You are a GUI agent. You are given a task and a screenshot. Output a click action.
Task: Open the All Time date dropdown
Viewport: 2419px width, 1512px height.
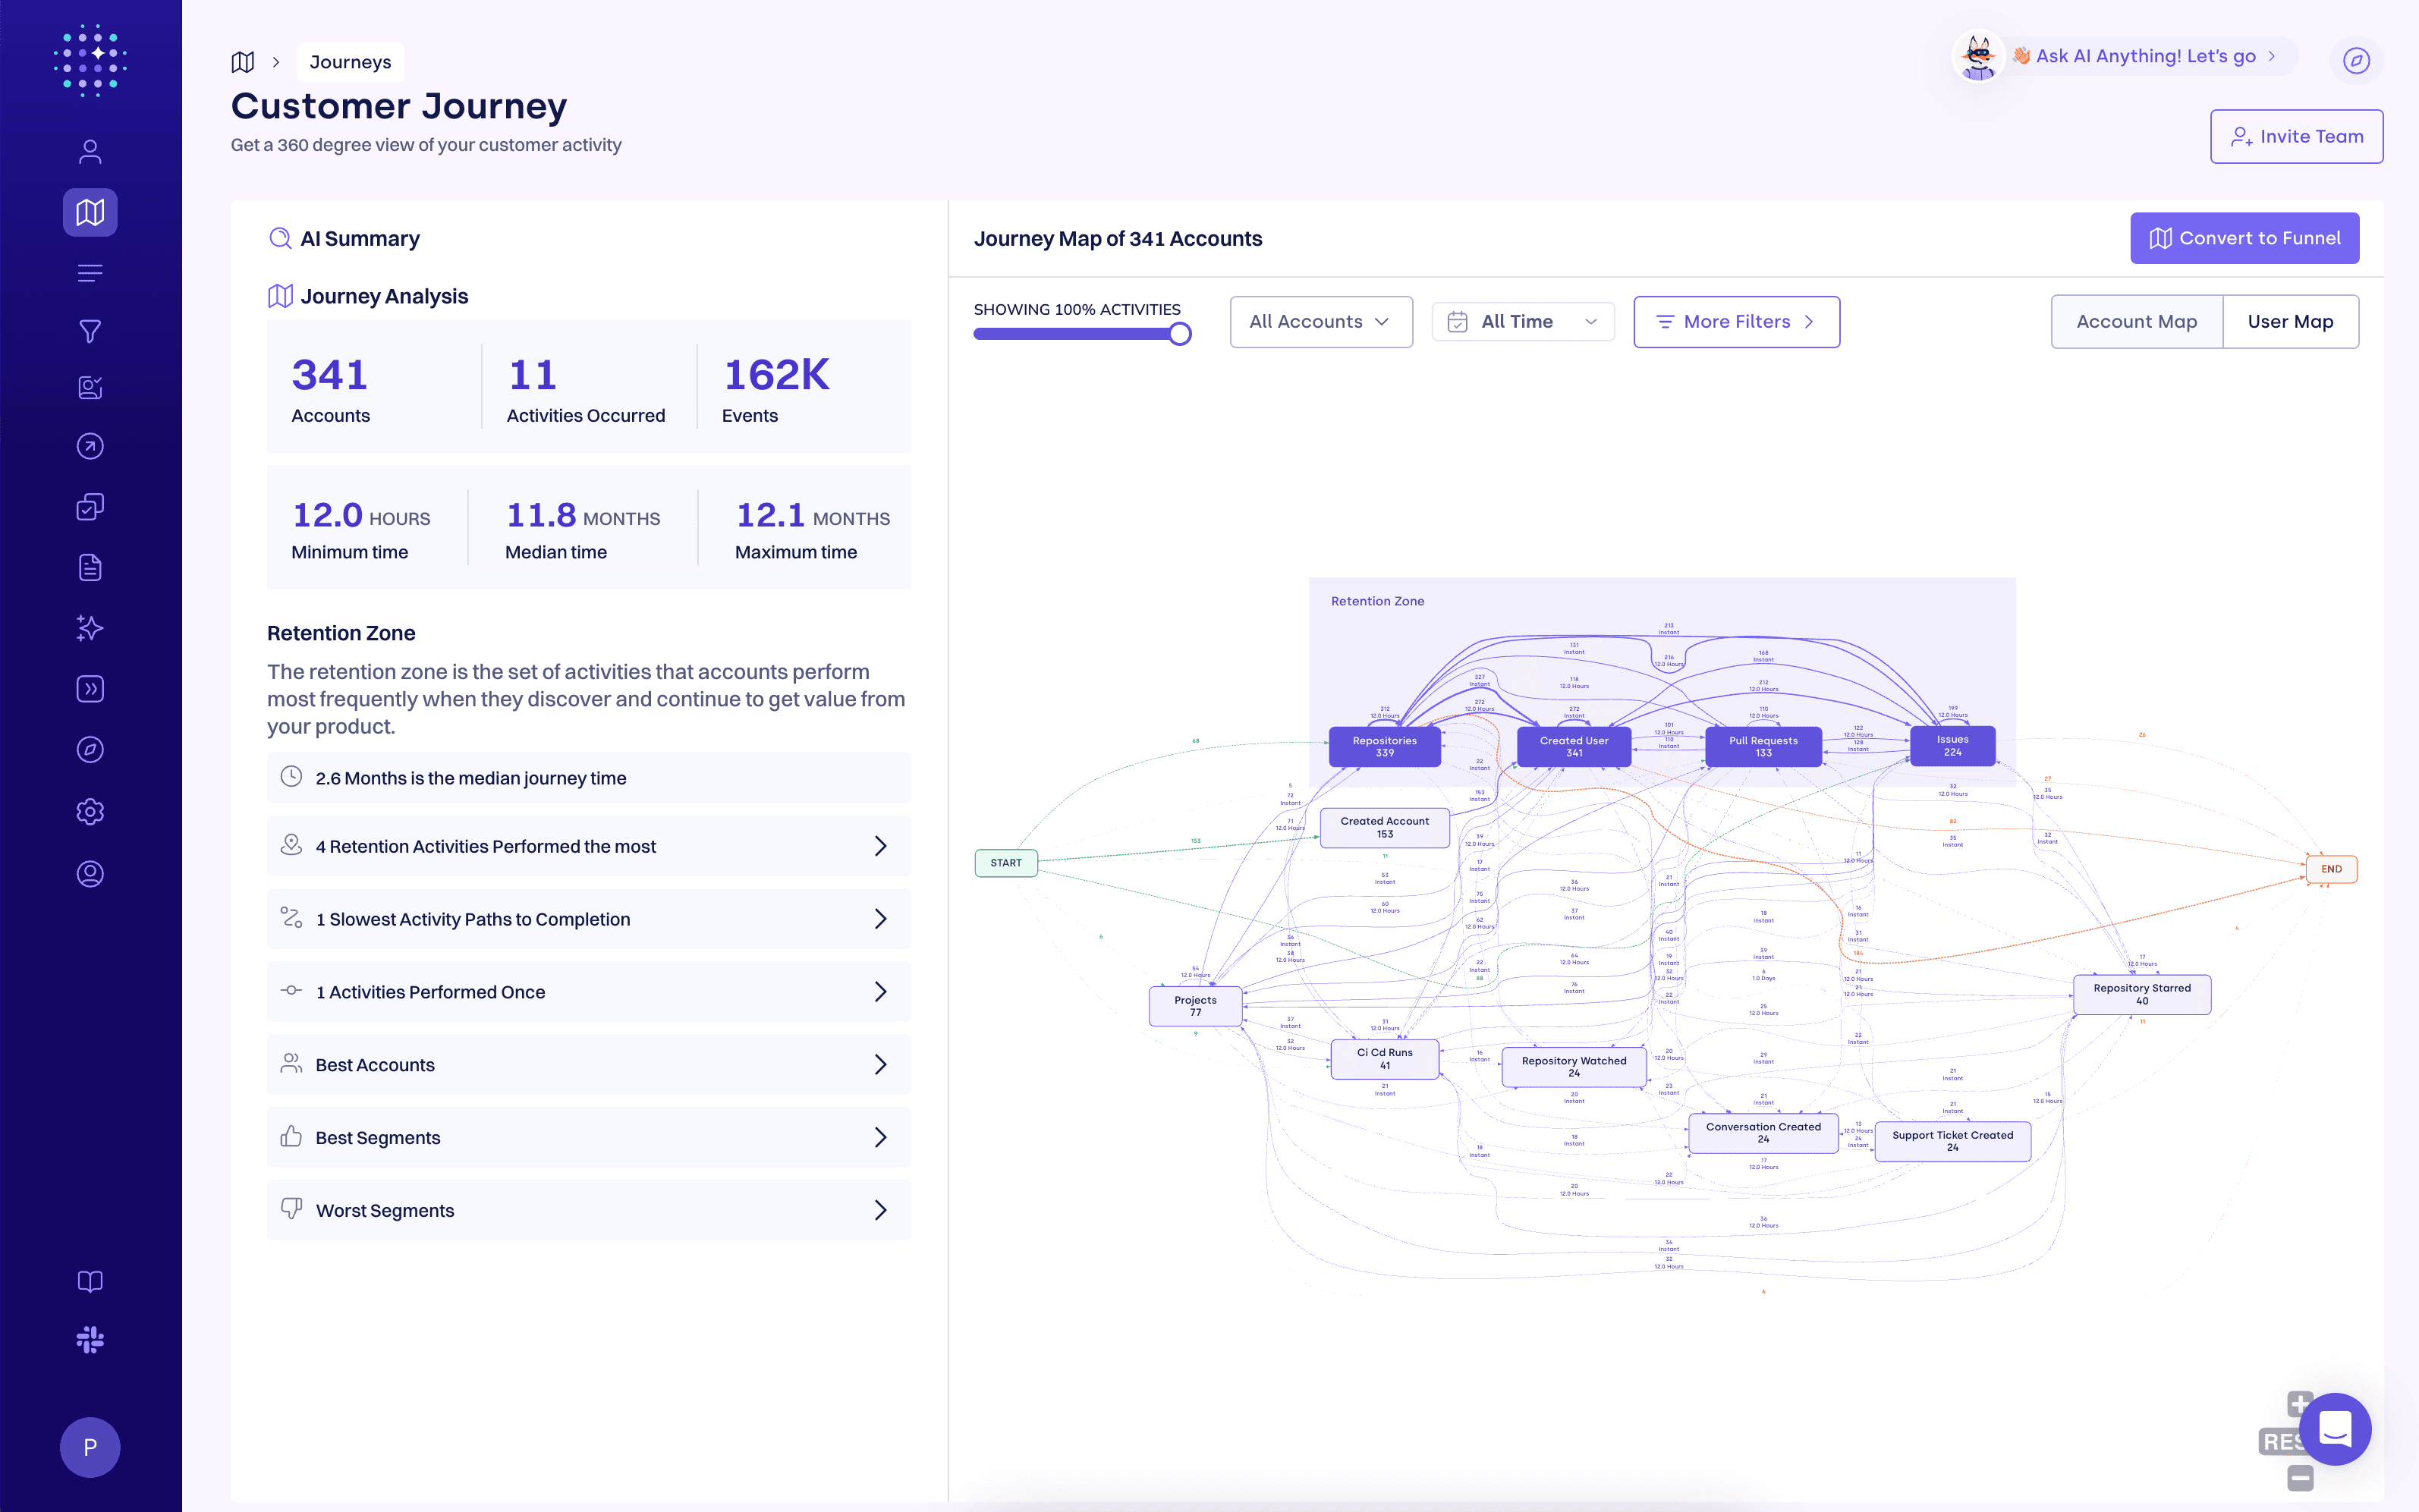pos(1522,321)
